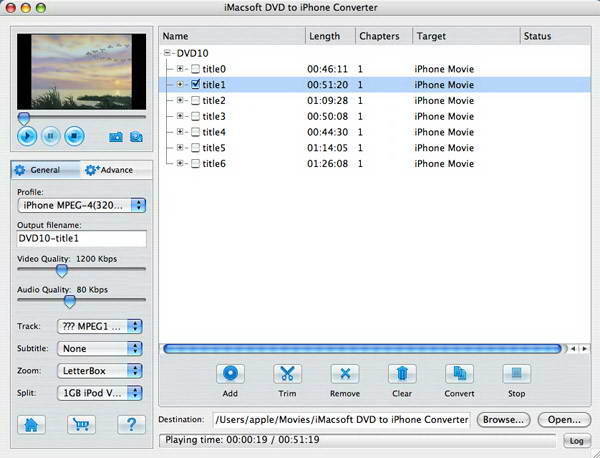Click the Destination path field

[341, 420]
